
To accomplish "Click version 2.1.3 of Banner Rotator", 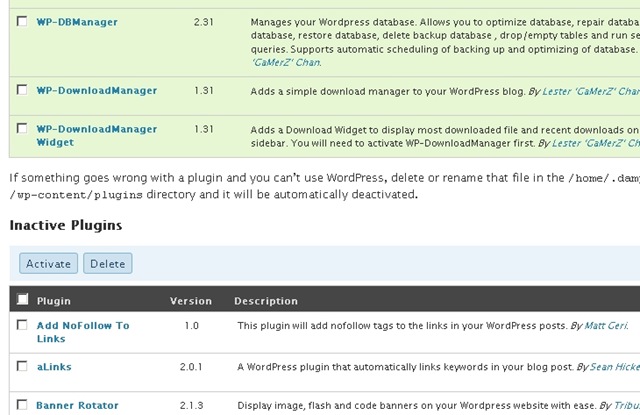I will (x=191, y=406).
